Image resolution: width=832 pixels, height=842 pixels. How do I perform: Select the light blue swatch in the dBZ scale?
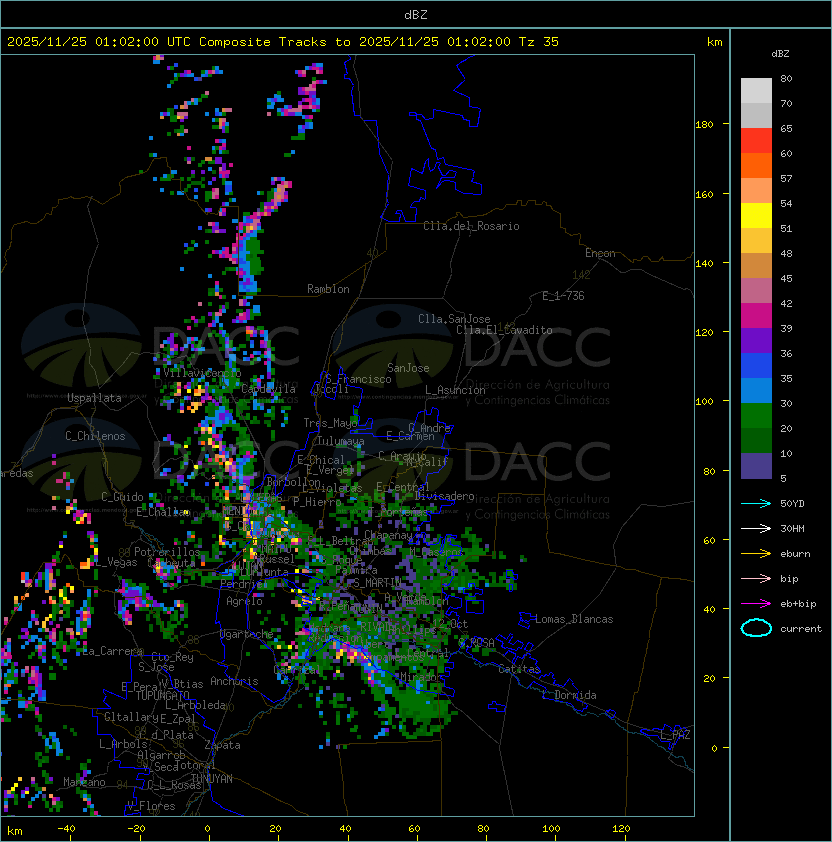pyautogui.click(x=756, y=391)
